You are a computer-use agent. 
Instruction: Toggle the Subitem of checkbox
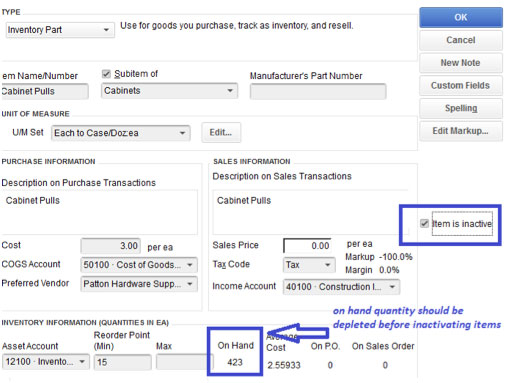tap(106, 74)
